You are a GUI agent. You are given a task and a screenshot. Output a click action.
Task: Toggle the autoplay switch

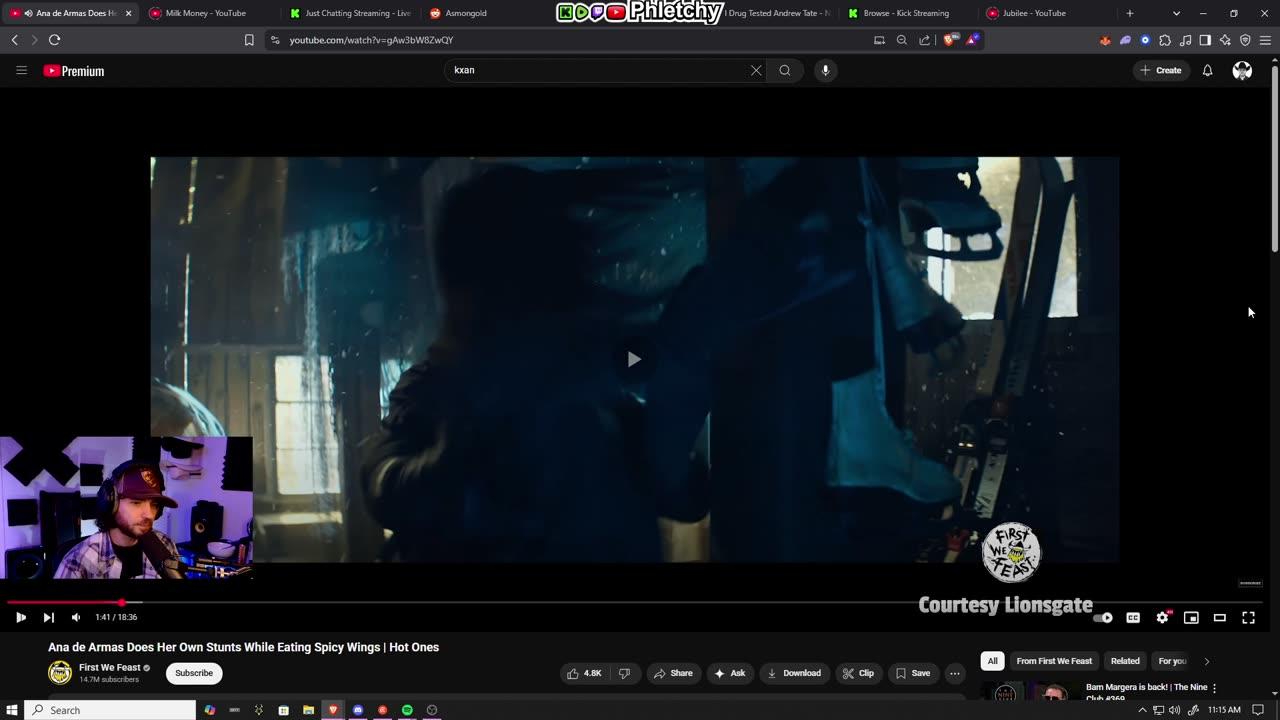(x=1102, y=618)
